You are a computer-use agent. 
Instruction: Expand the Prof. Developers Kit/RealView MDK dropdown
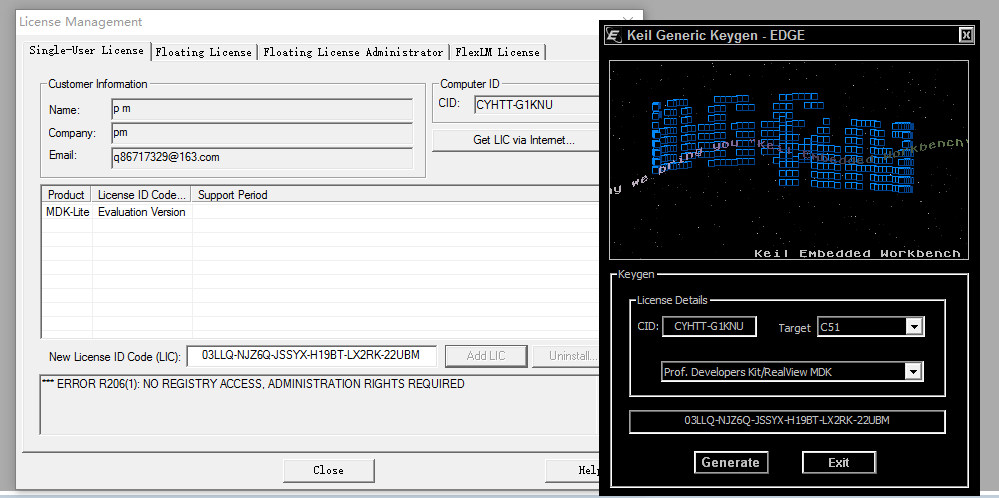coord(914,372)
